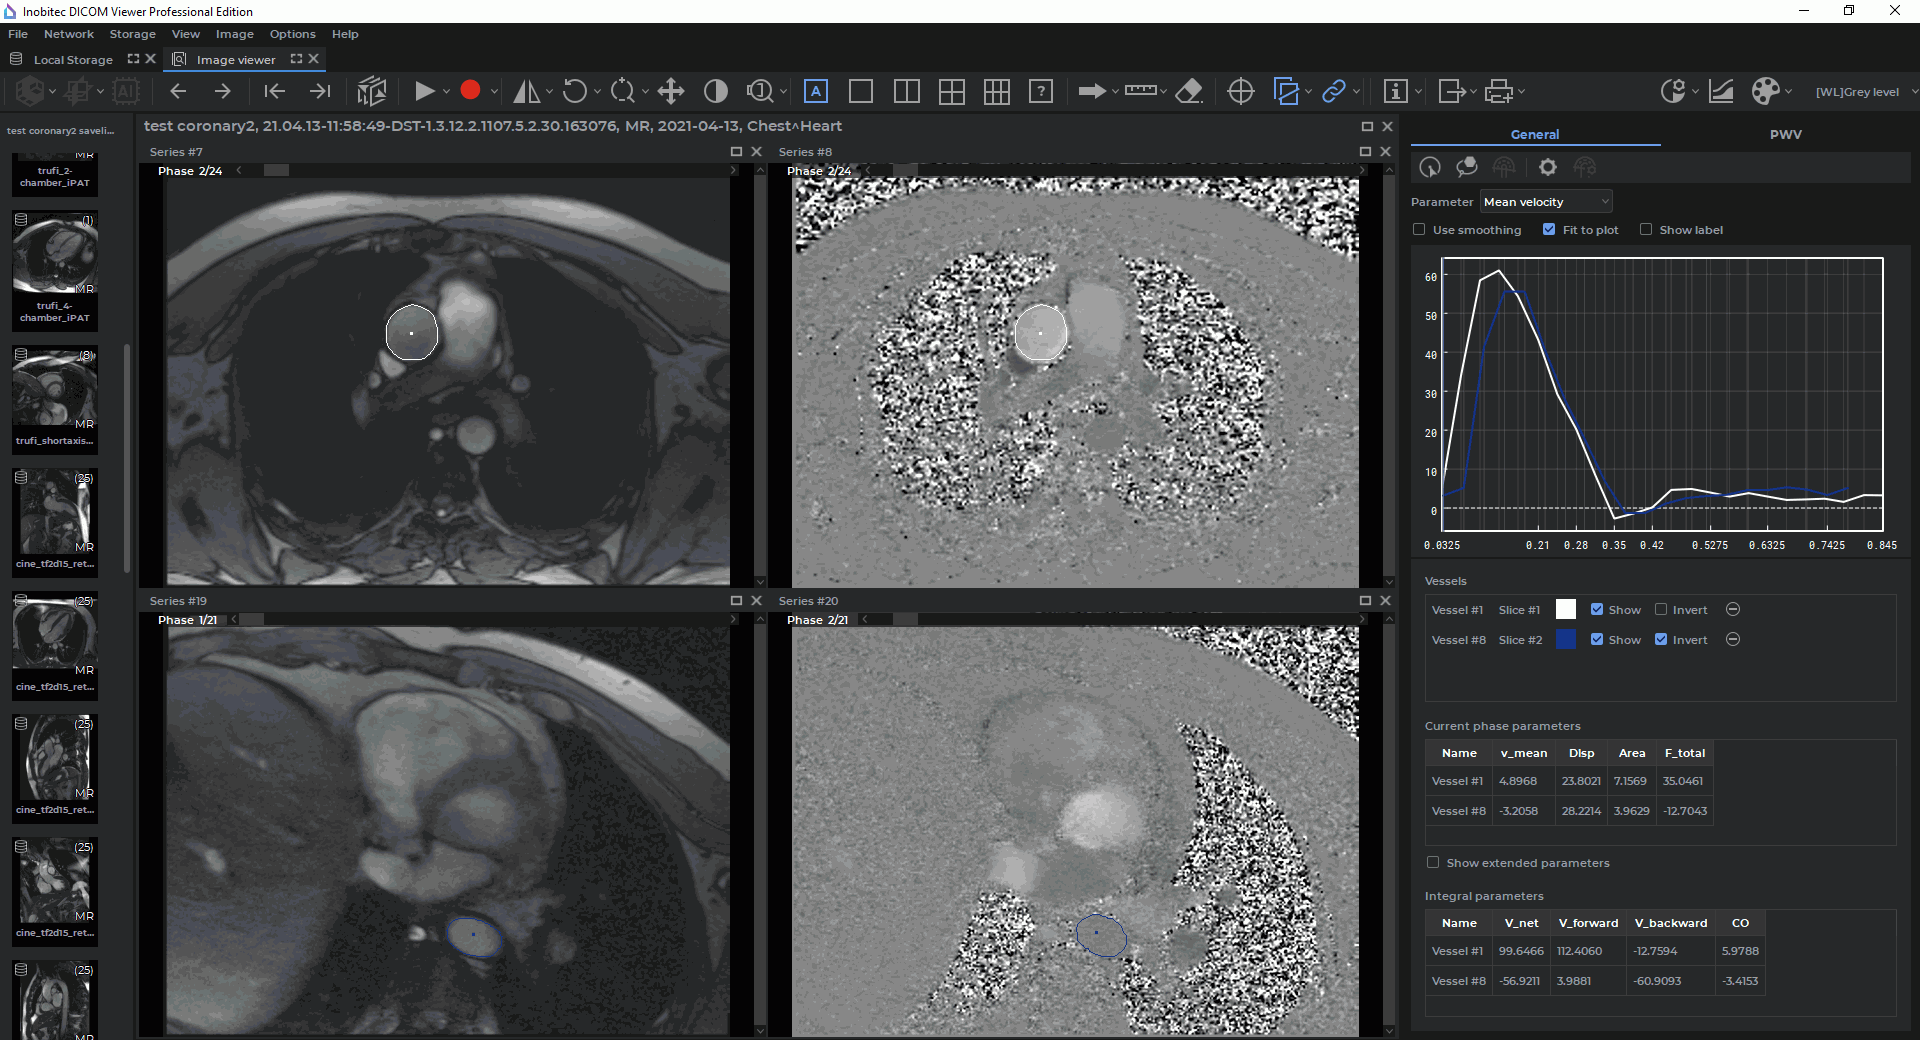
Task: Open the MPR 3D cube icon
Action: pyautogui.click(x=371, y=91)
